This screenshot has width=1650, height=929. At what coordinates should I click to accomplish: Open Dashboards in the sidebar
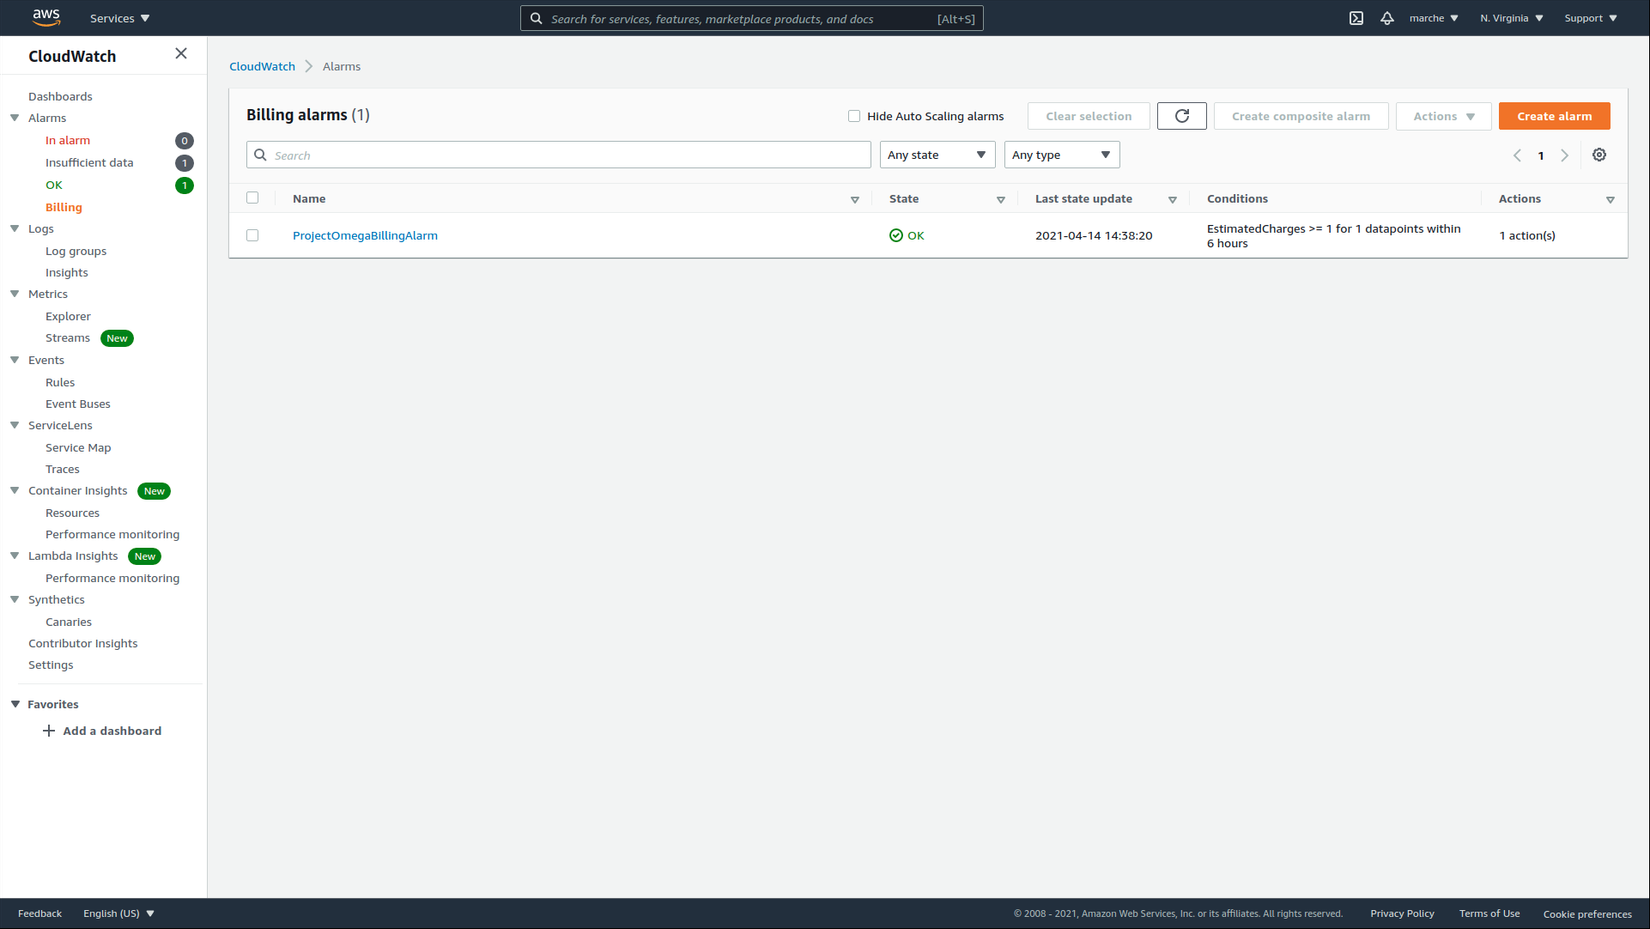(x=60, y=96)
